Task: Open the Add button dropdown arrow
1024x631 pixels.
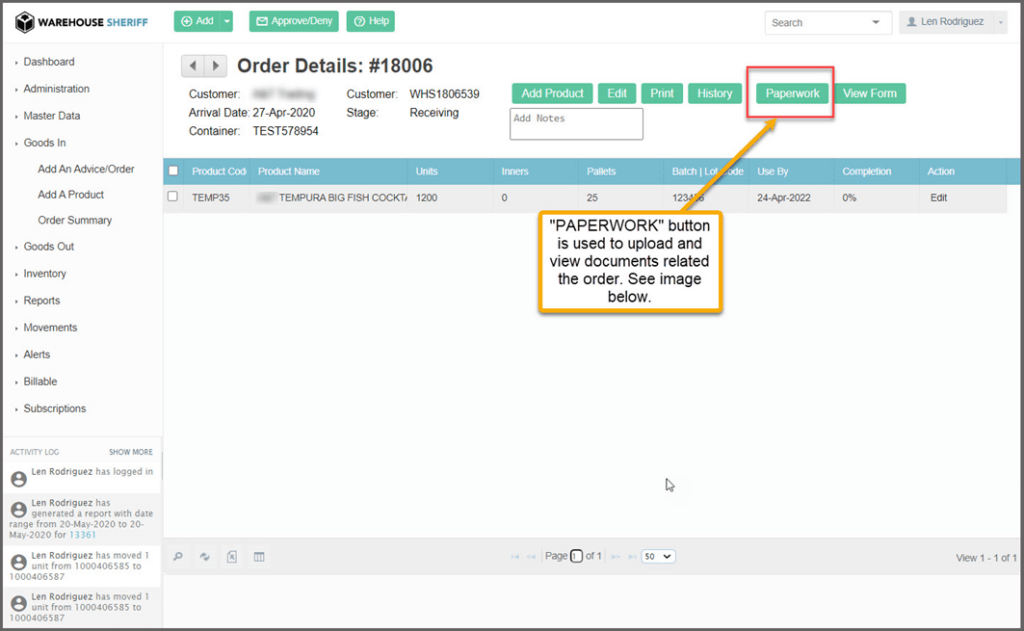Action: (227, 21)
